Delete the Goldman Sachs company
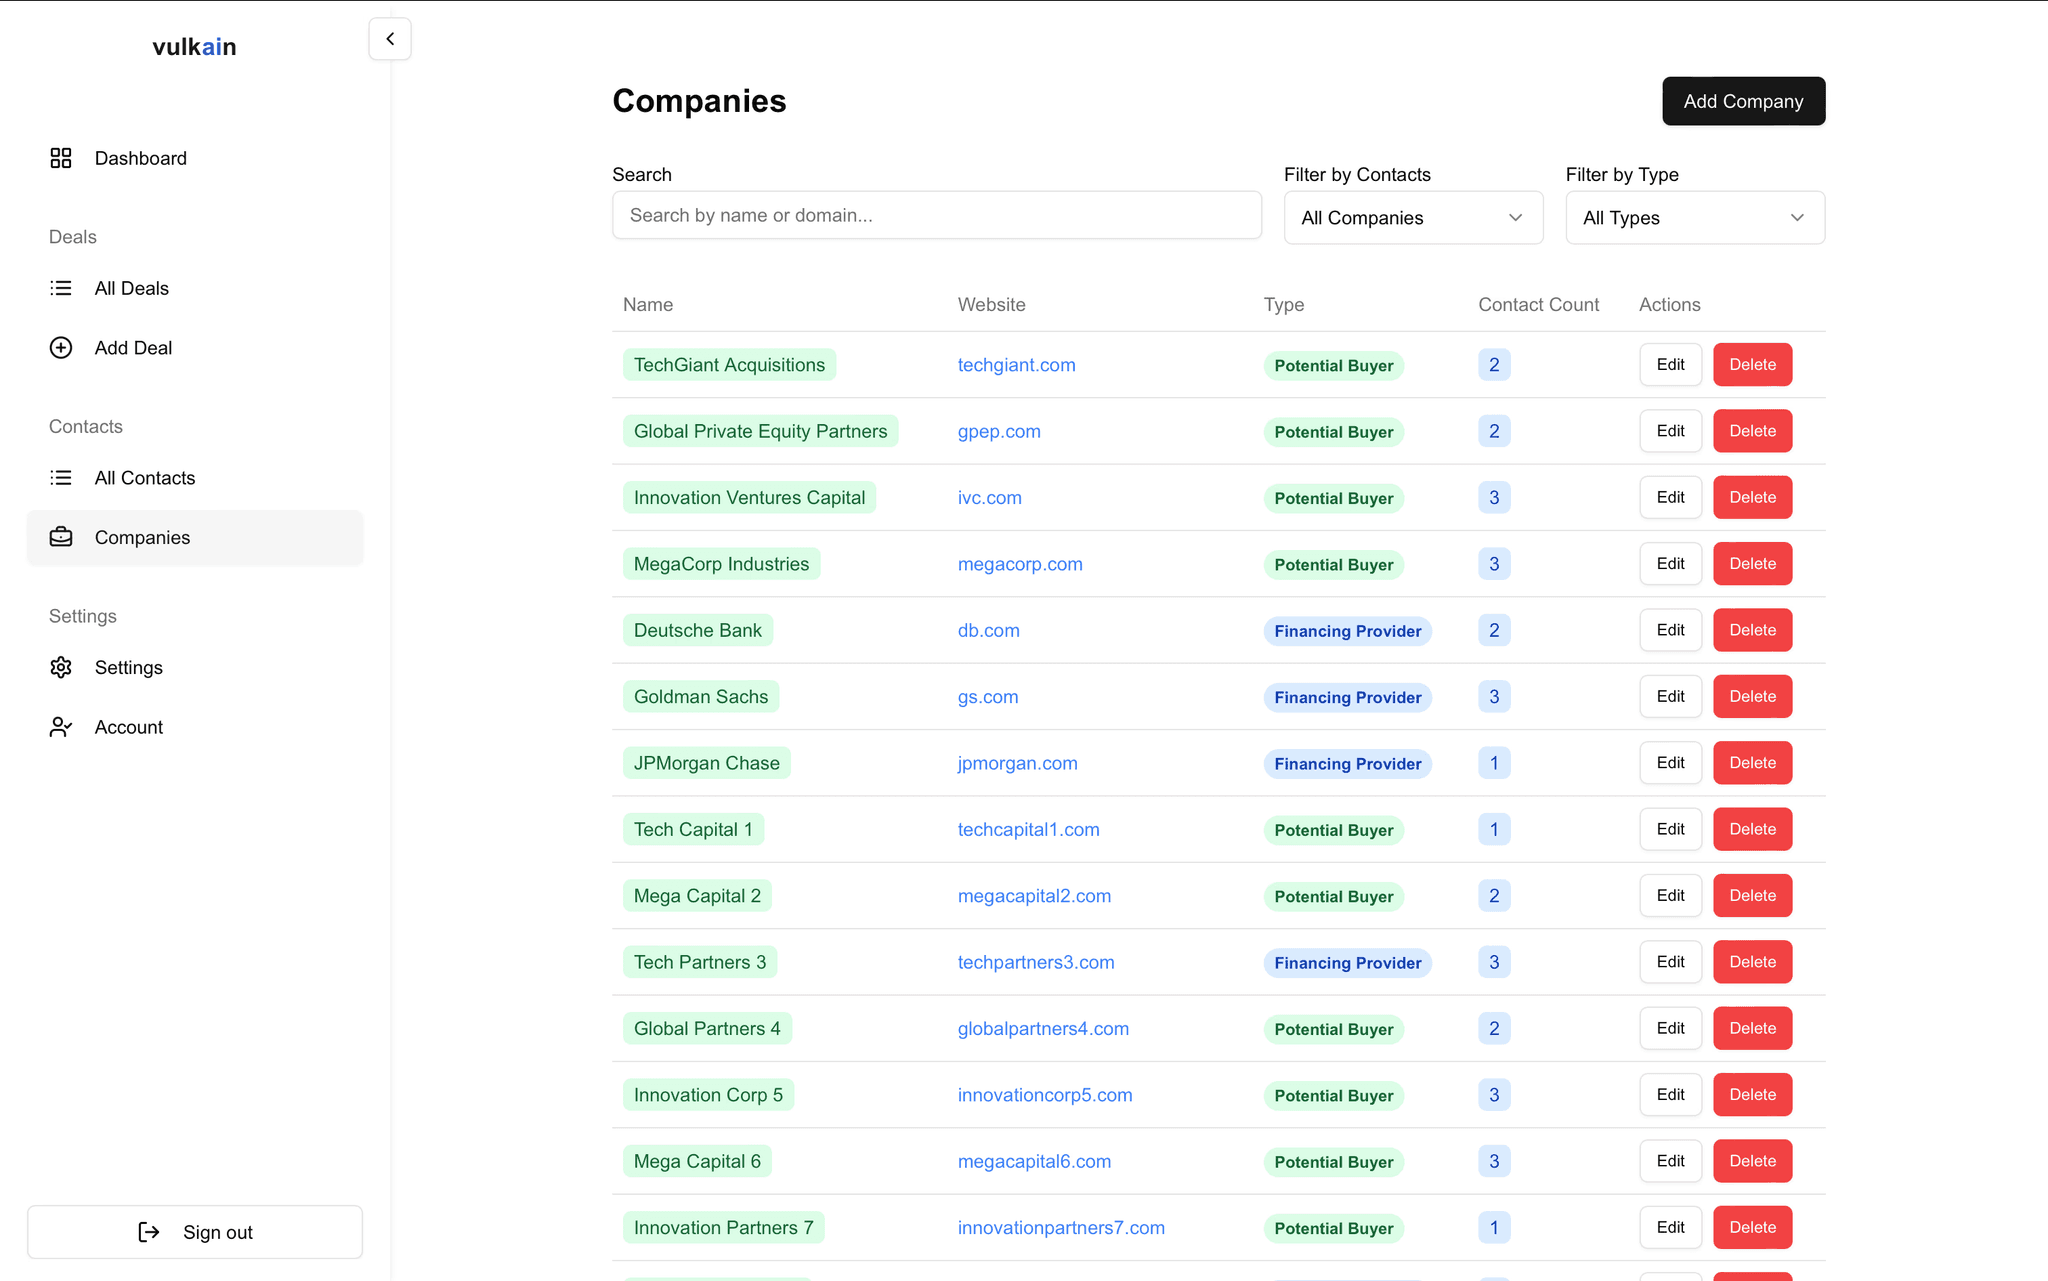Viewport: 2048px width, 1281px height. pyautogui.click(x=1752, y=696)
